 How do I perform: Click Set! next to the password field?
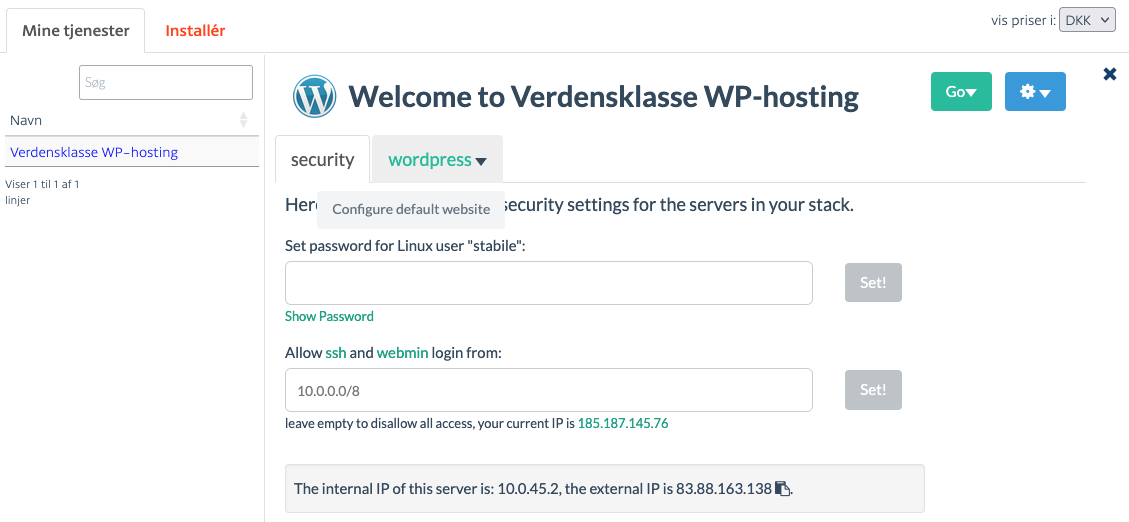point(873,282)
